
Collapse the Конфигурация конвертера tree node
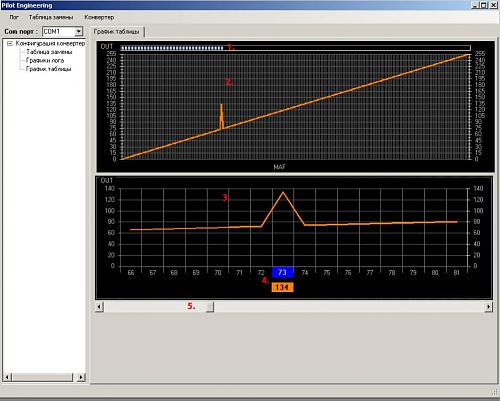point(10,43)
